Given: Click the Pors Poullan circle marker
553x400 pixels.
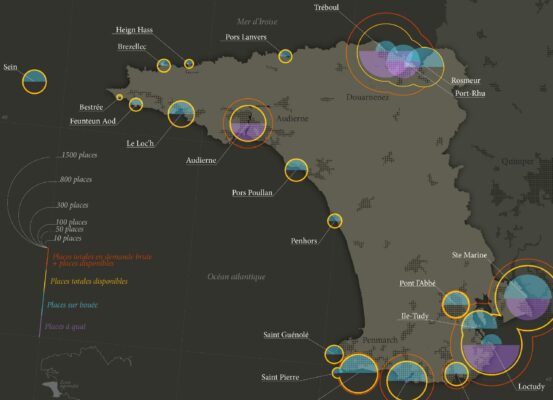Looking at the screenshot, I should 296,170.
